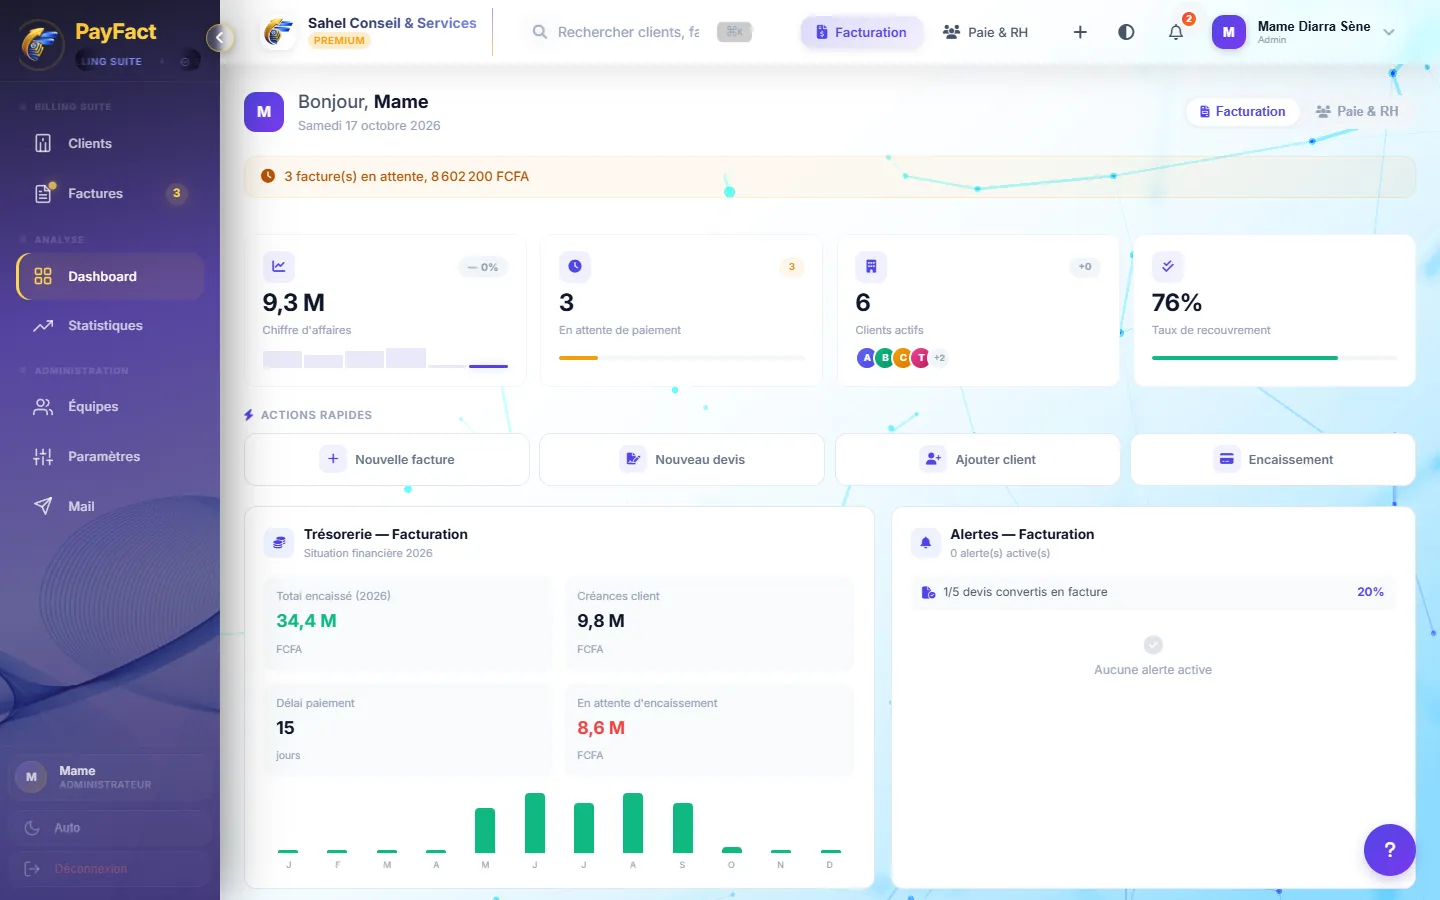Click pending invoices alert banner
The width and height of the screenshot is (1440, 900).
[x=830, y=177]
